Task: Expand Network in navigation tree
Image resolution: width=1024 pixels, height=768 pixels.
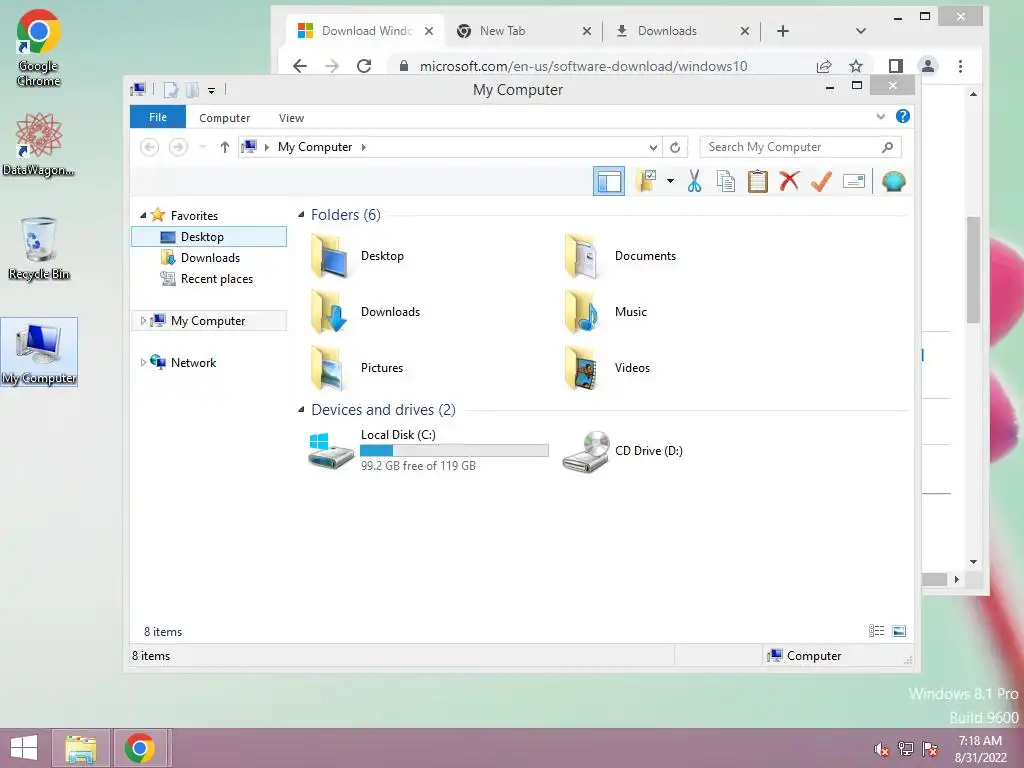Action: (143, 362)
